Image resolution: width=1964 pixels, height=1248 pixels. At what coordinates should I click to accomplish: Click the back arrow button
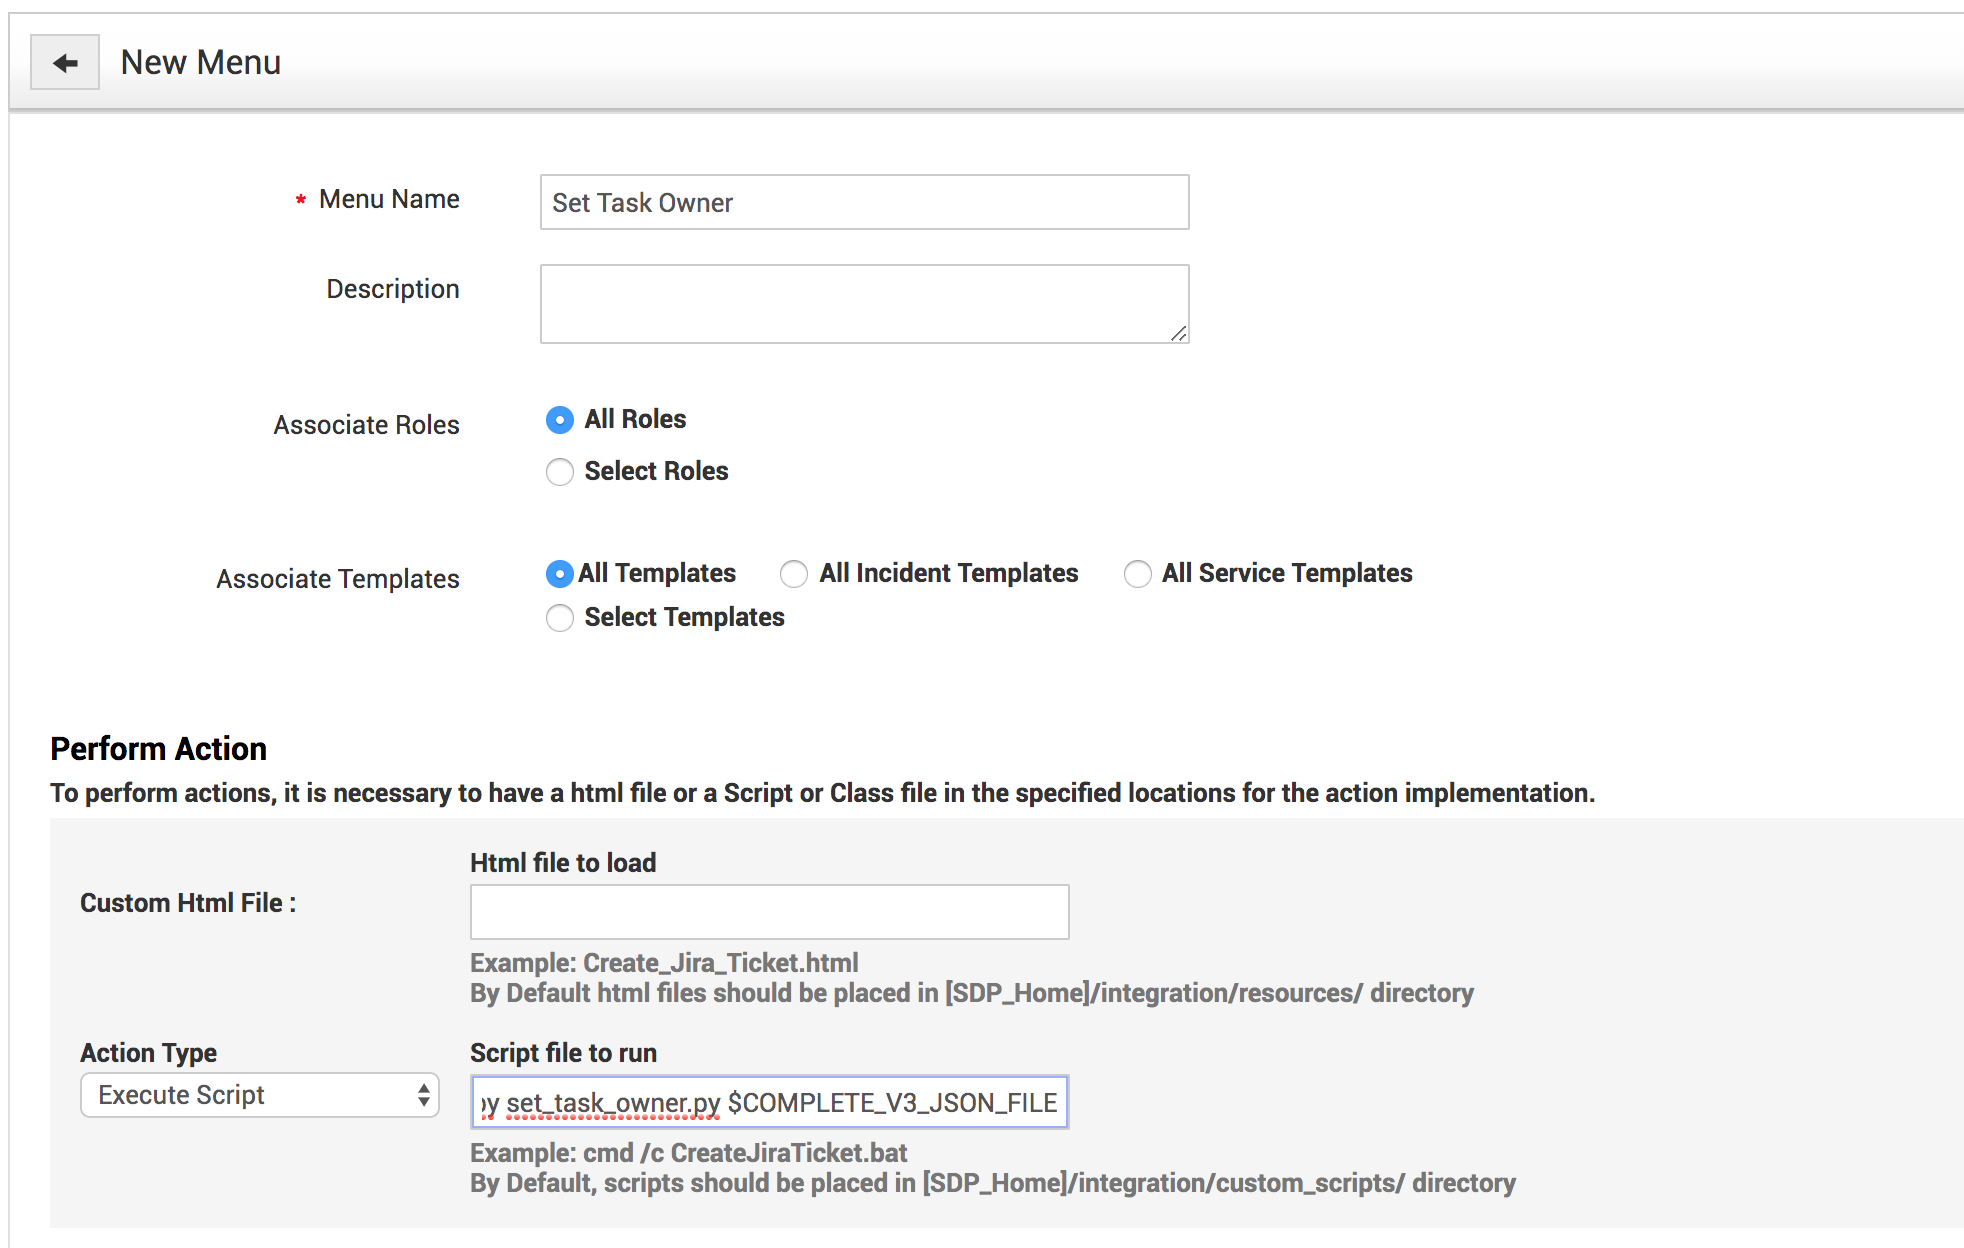[x=65, y=63]
